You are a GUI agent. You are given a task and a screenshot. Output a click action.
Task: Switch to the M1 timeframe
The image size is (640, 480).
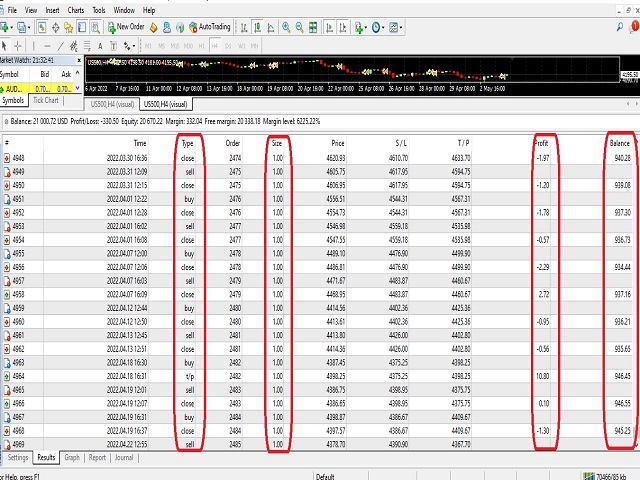click(148, 46)
